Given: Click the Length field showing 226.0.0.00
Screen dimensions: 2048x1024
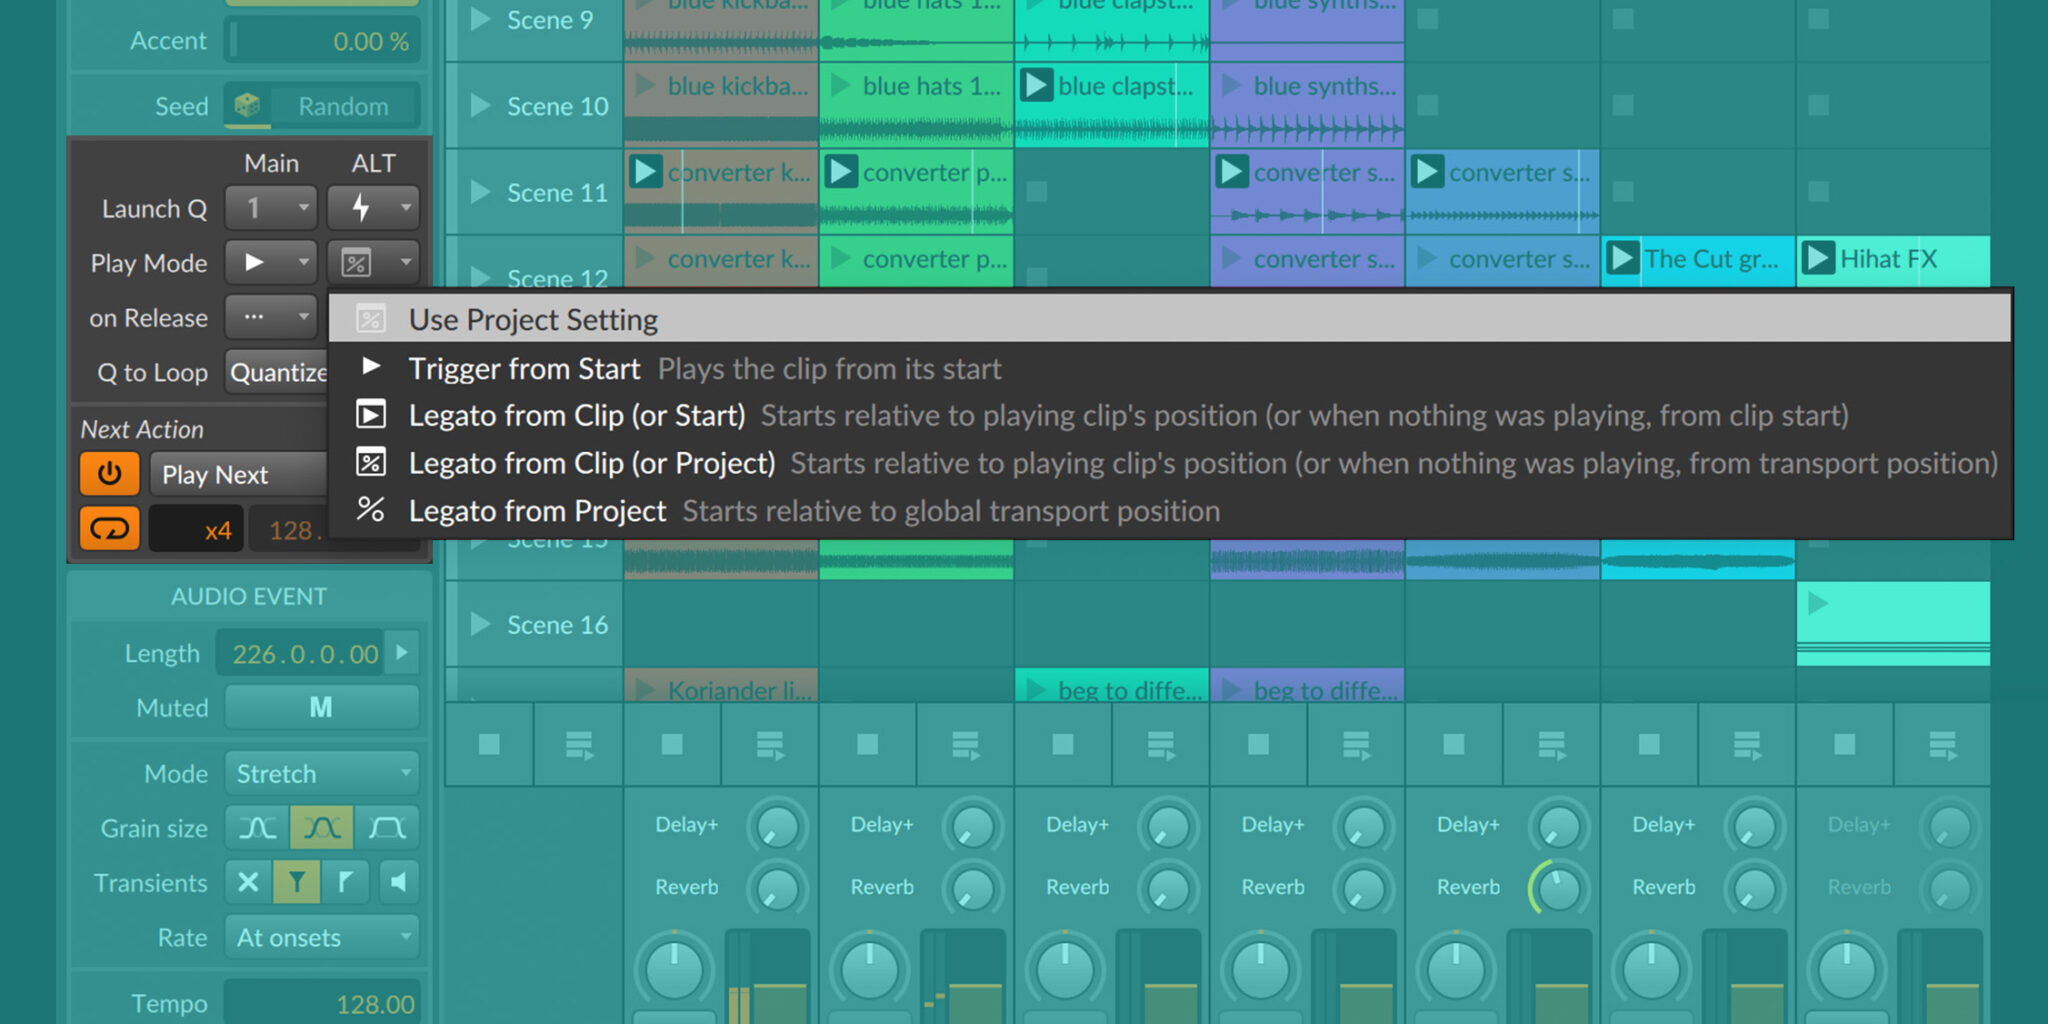Looking at the screenshot, I should coord(300,653).
